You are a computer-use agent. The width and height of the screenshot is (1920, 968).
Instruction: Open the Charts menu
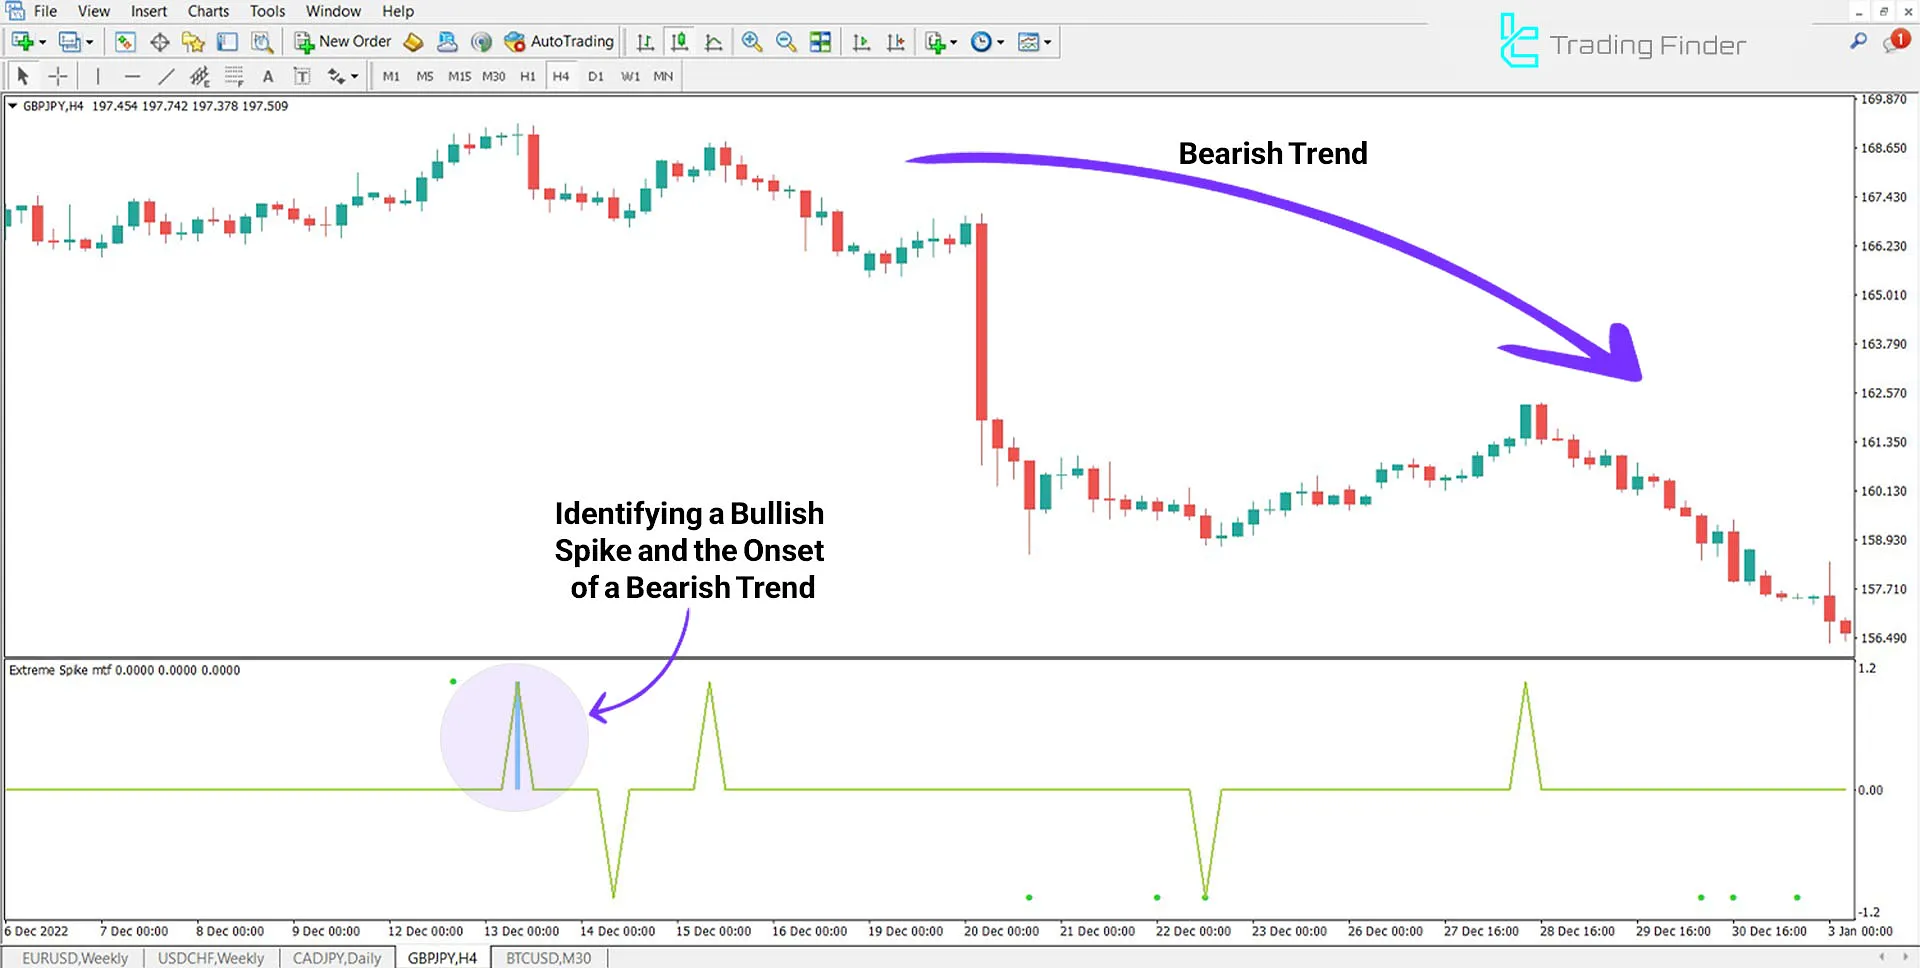click(207, 11)
